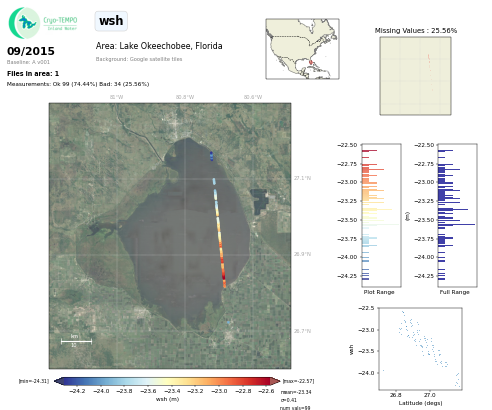This screenshot has width=492, height=410.
Task: Click the wsh parameter badge
Action: click(111, 21)
